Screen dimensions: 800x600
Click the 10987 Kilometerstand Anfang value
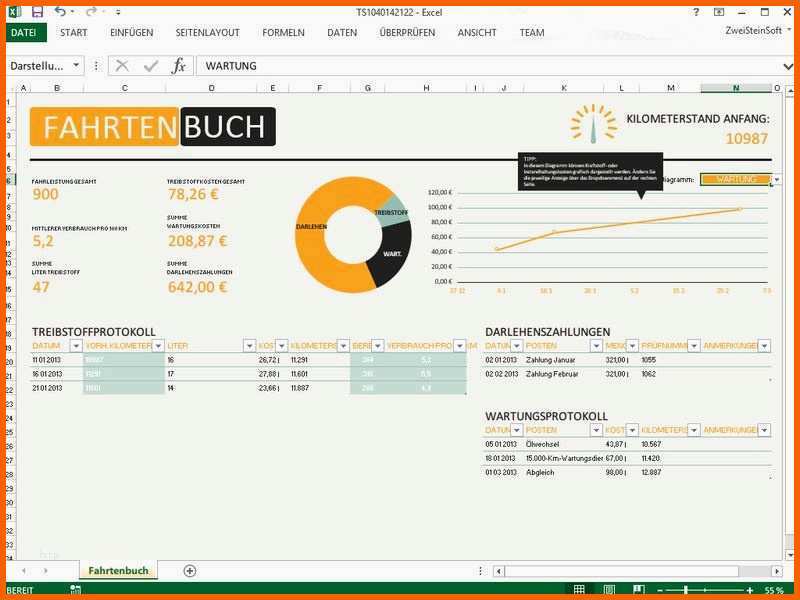coord(746,138)
